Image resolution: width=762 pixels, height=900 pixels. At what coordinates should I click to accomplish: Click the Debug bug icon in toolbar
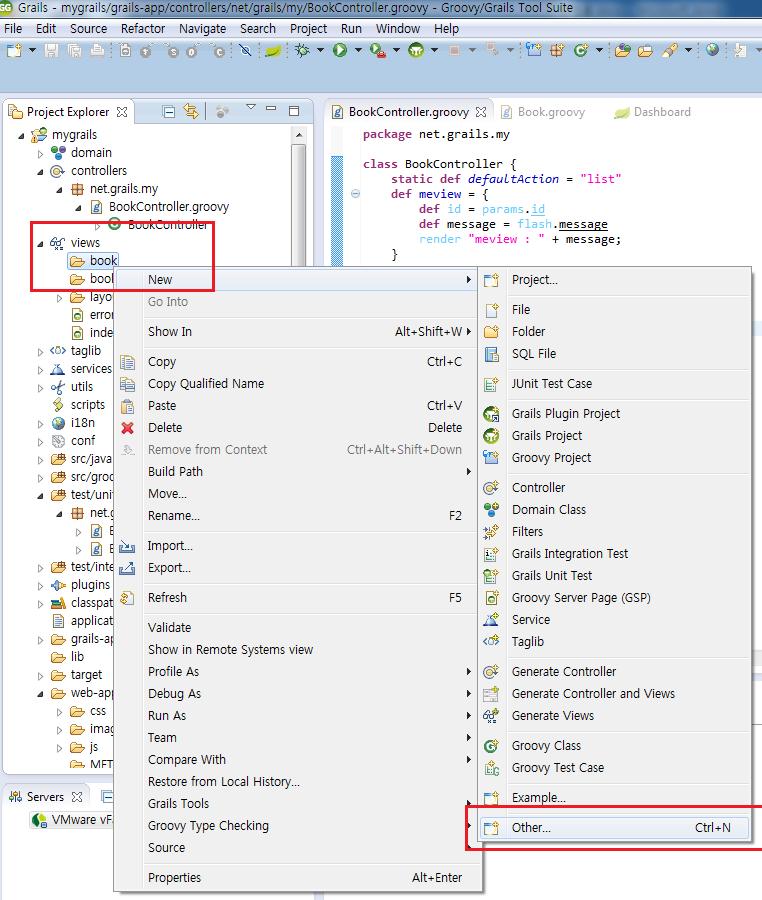point(302,51)
